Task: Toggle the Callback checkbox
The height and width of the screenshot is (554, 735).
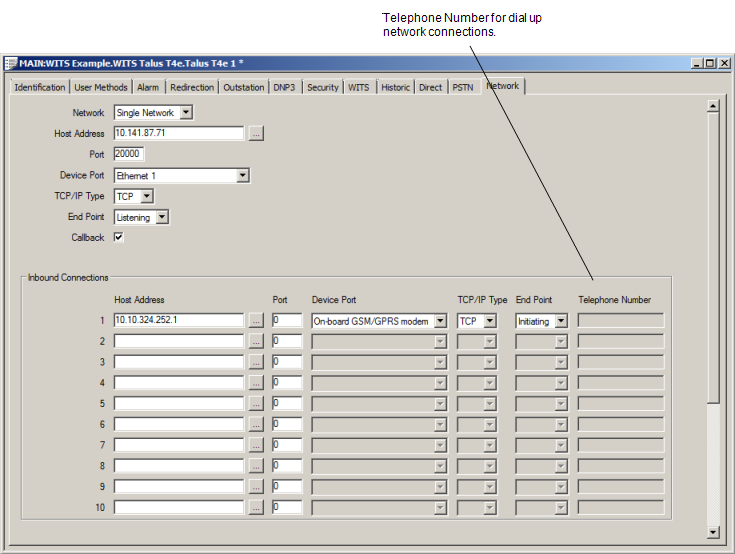Action: 119,237
